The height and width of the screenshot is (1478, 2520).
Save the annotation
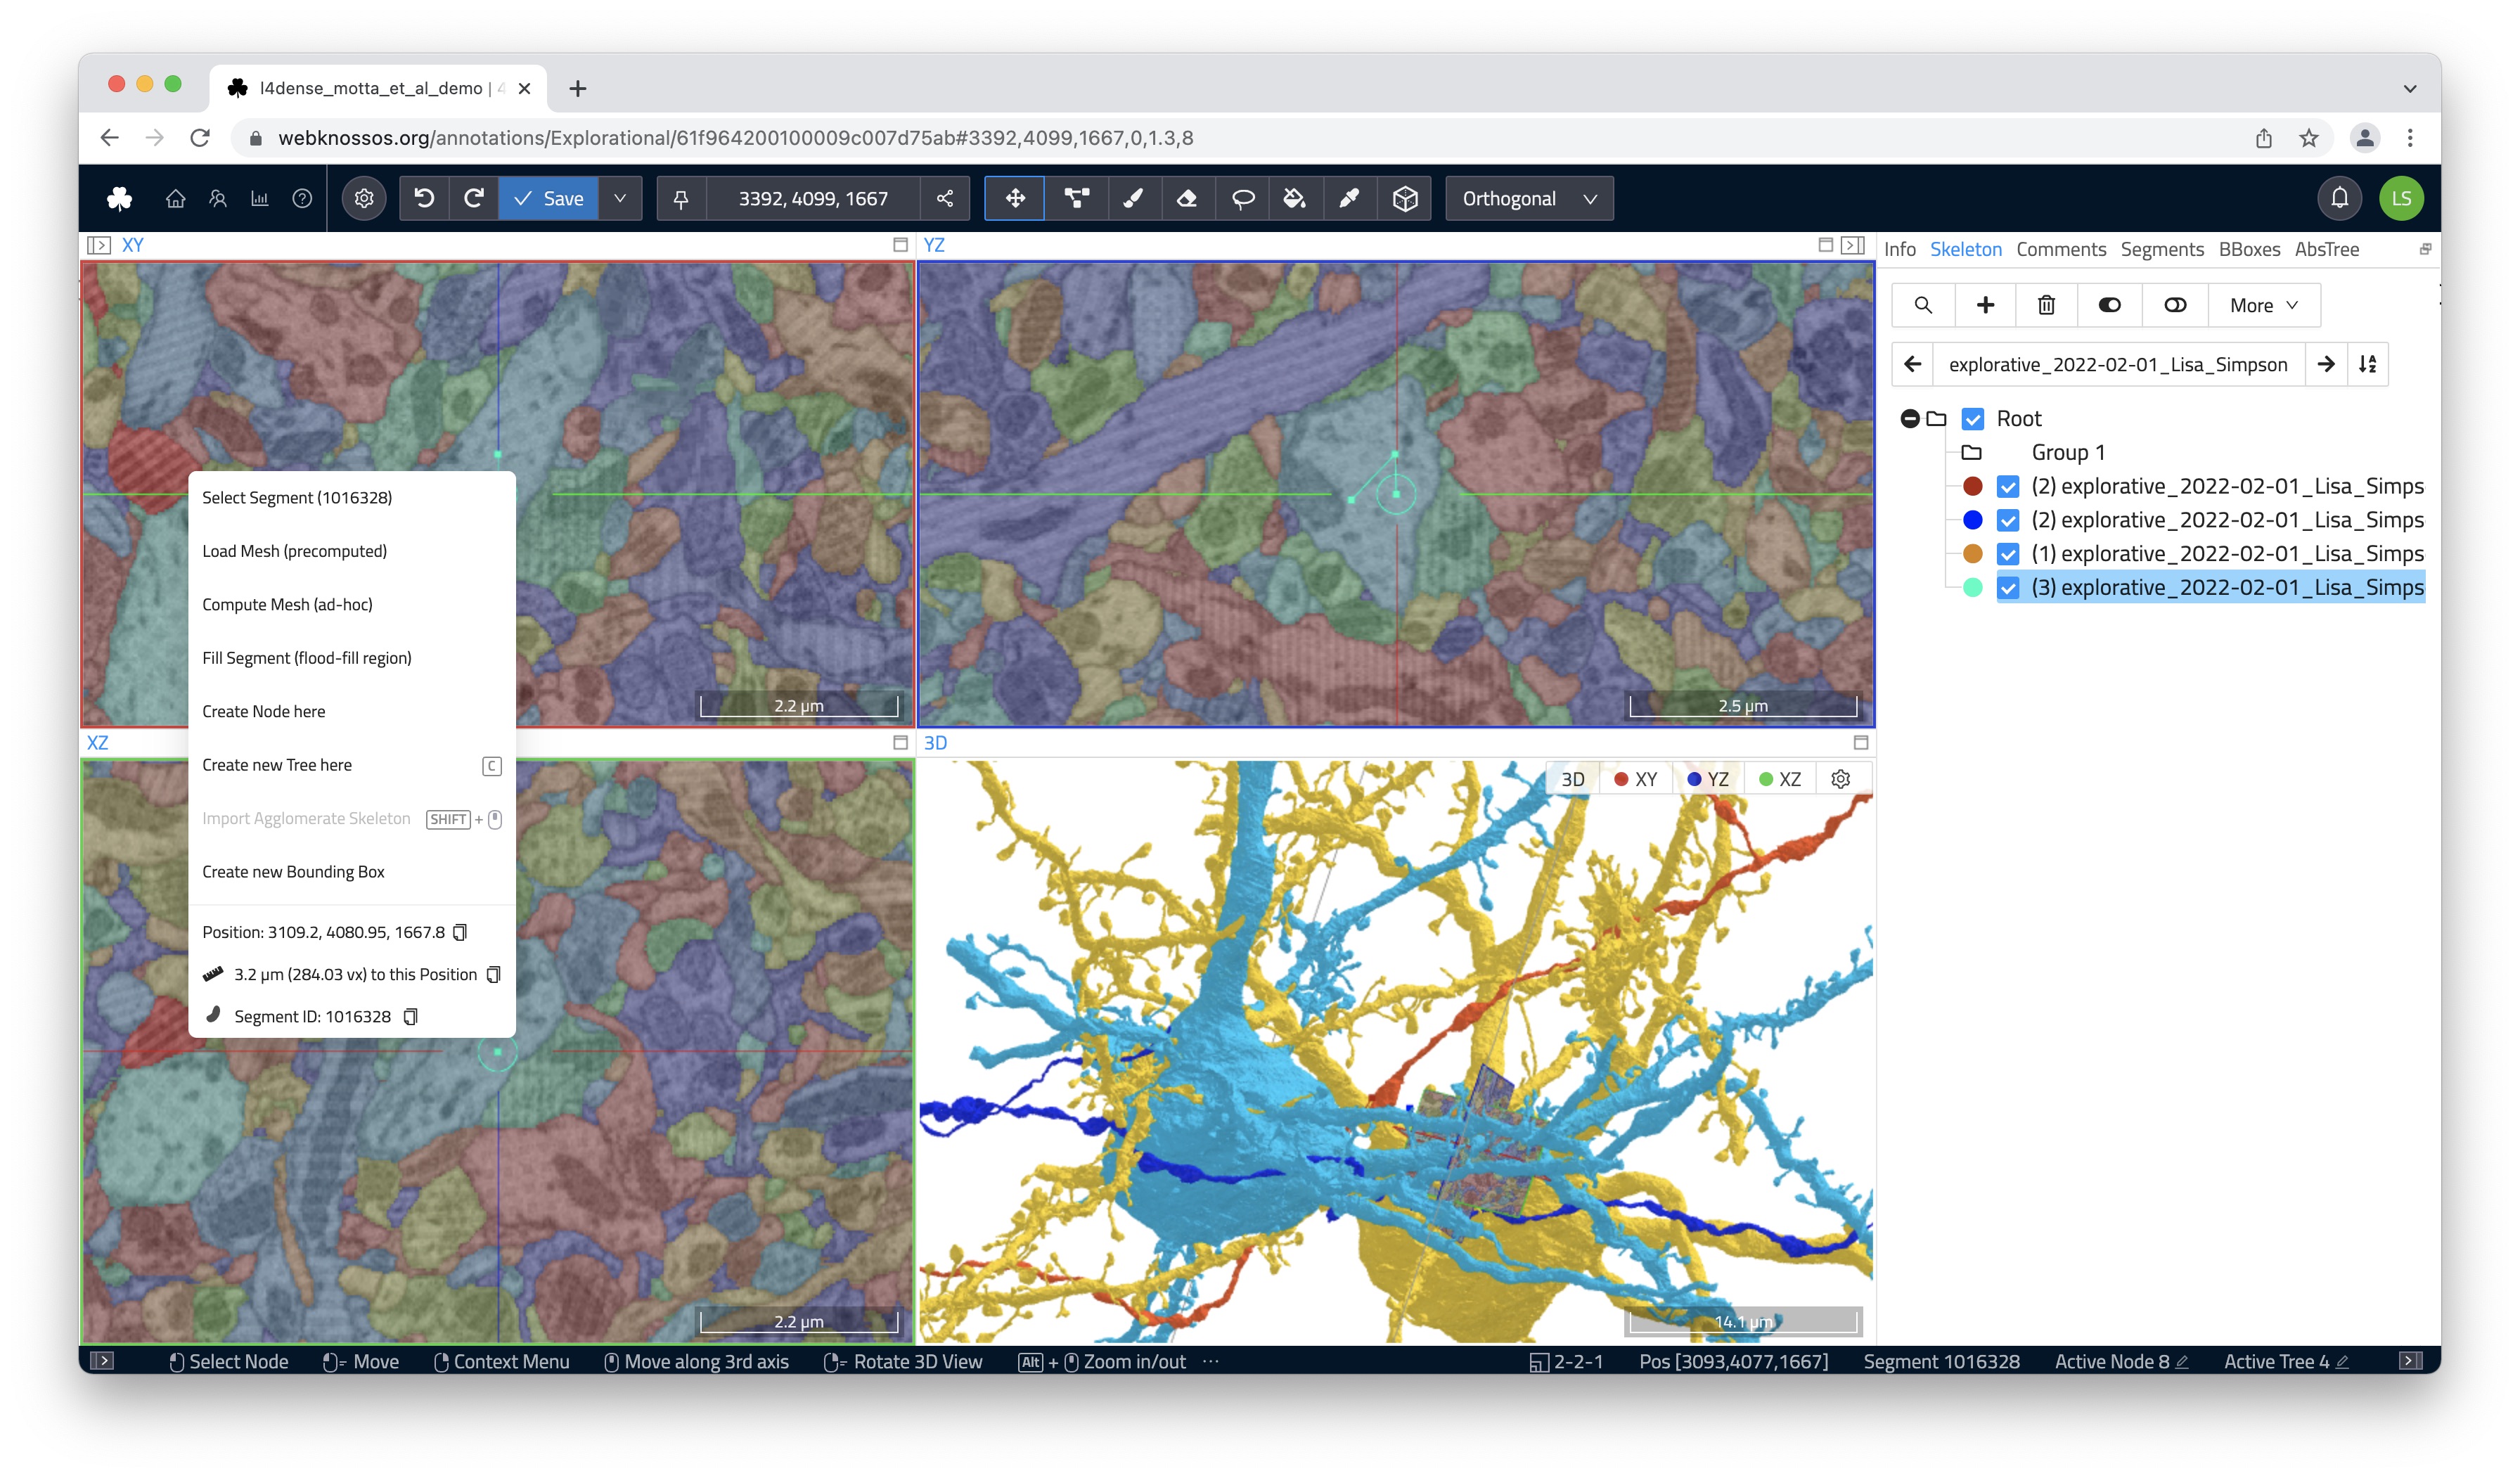click(x=548, y=198)
